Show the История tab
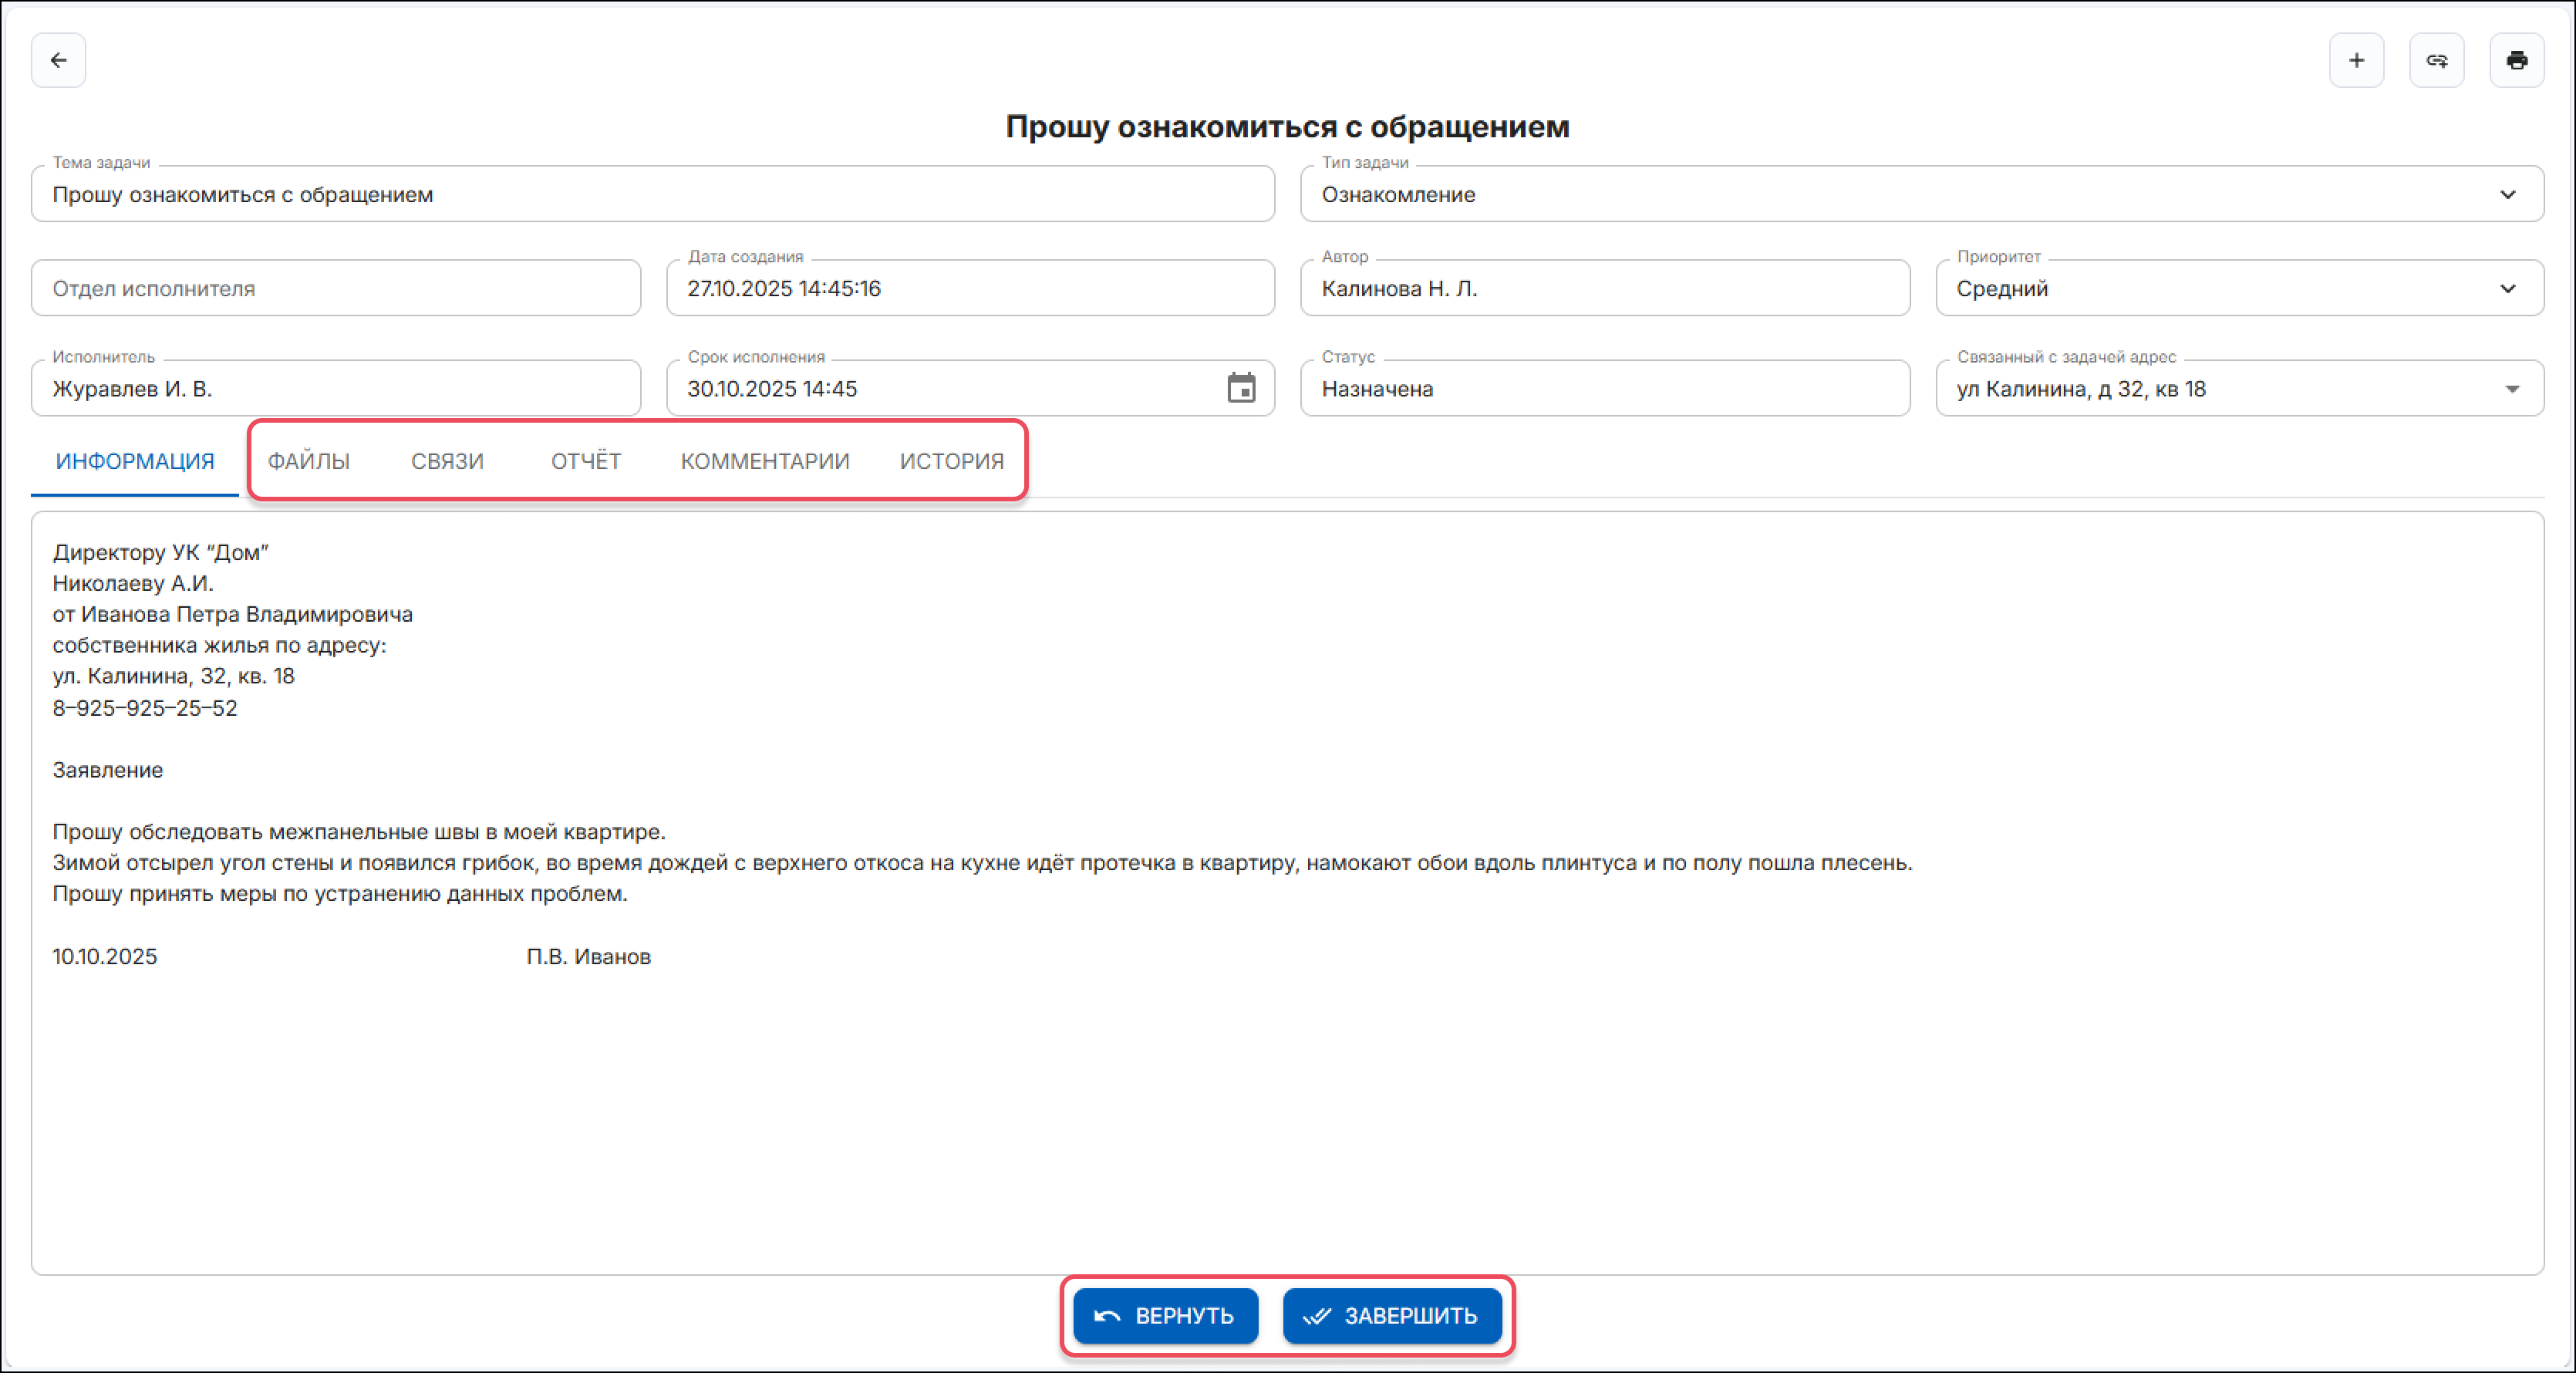This screenshot has height=1373, width=2576. 951,461
